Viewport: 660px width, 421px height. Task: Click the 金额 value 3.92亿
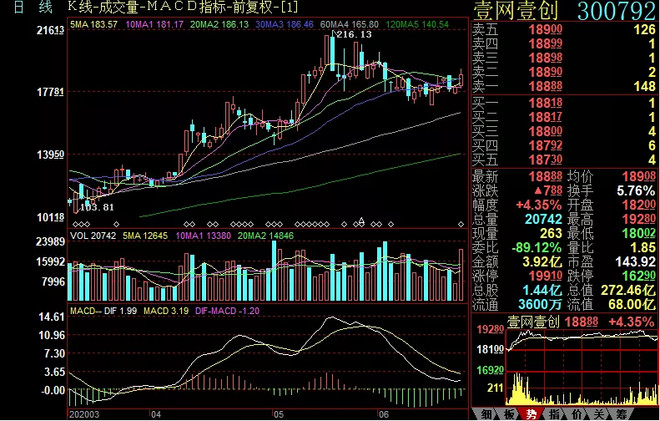(x=542, y=262)
